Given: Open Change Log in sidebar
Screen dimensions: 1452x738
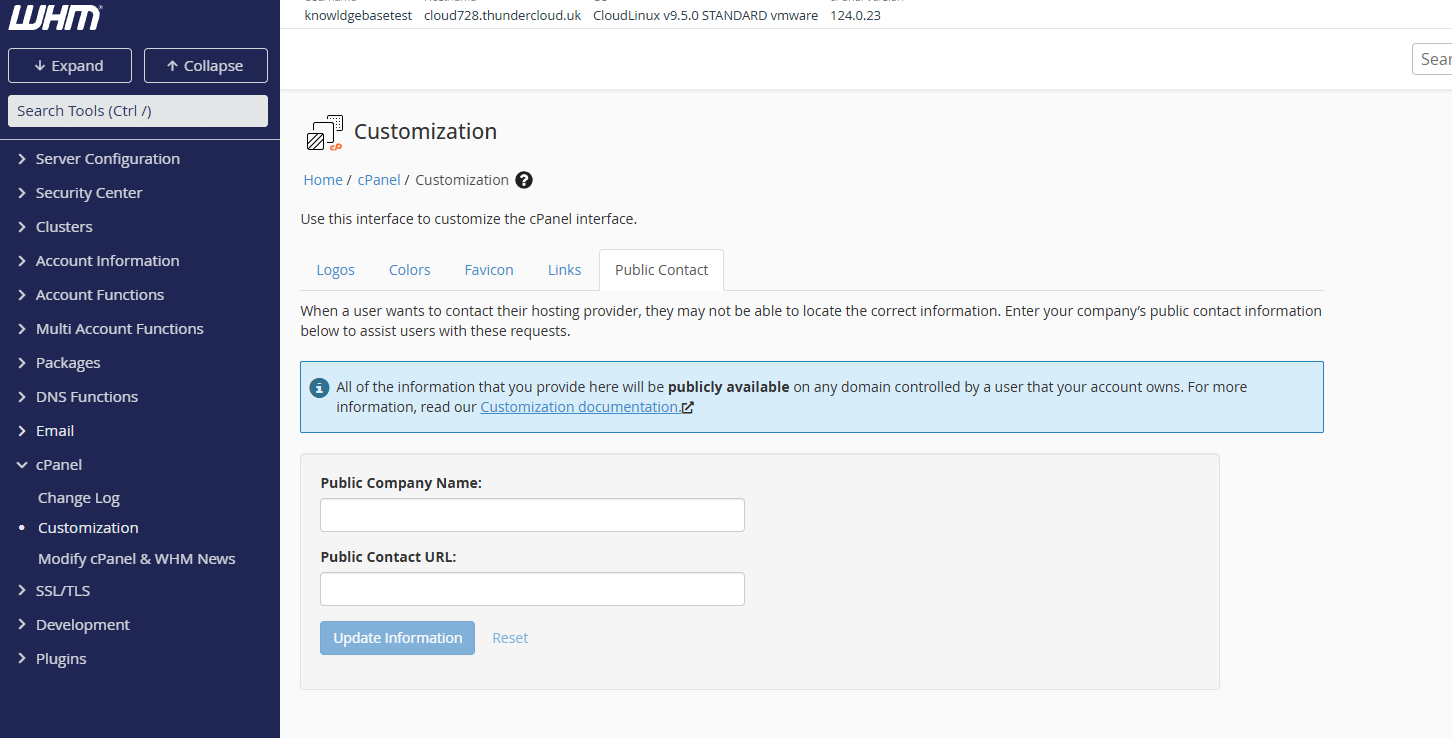Looking at the screenshot, I should 79,498.
